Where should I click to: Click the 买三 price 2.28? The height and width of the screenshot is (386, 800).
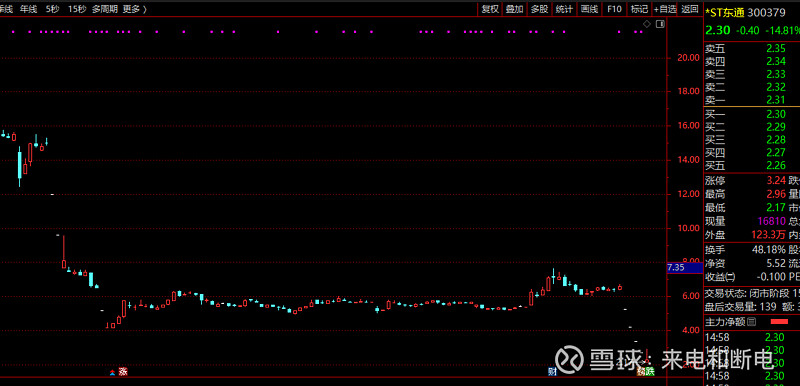point(776,140)
